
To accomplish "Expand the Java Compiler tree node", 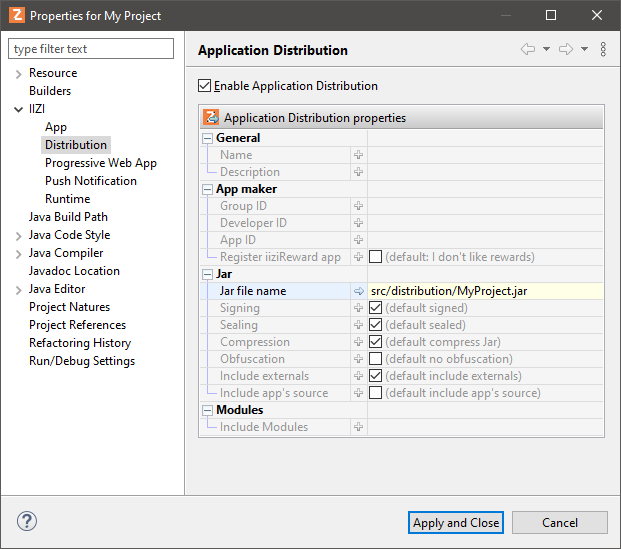I will [18, 254].
